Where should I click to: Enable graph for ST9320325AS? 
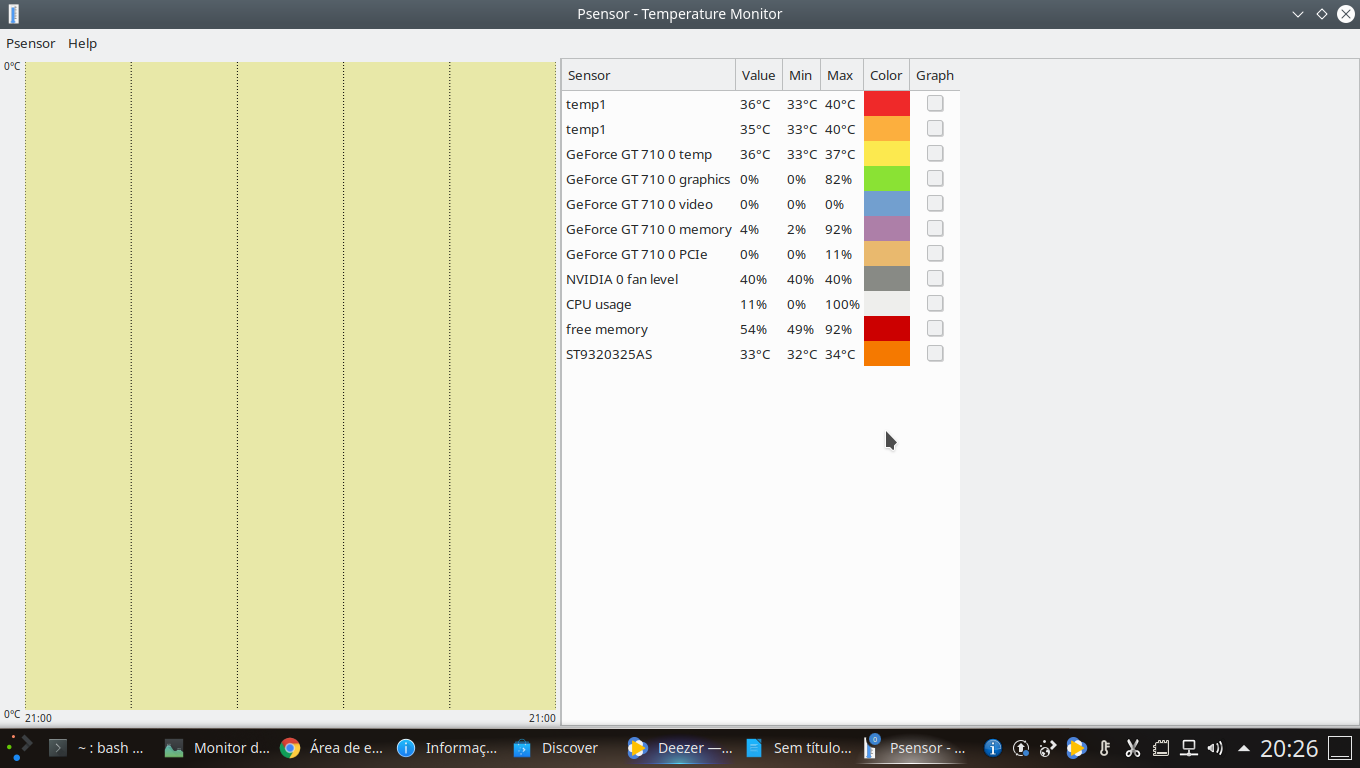tap(935, 353)
